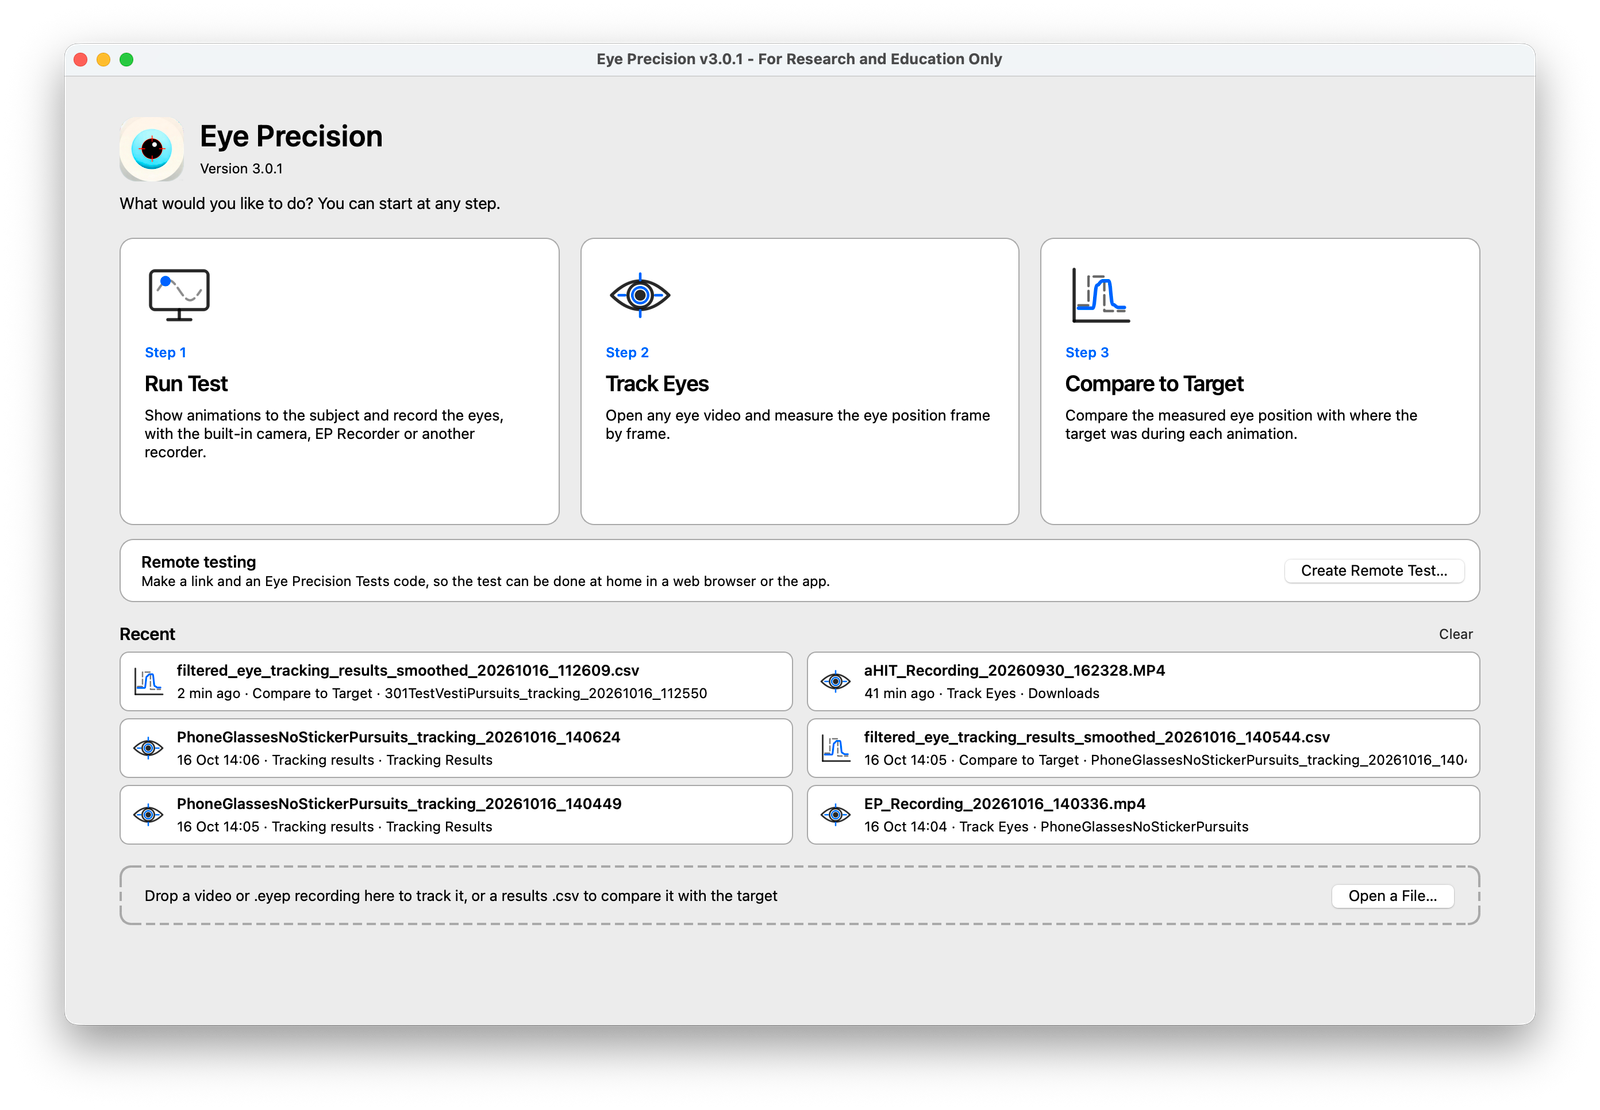
Task: Open recent PhoneGlassesNoStickerPursuits_tracking_20261016_140624
Action: pyautogui.click(x=456, y=748)
